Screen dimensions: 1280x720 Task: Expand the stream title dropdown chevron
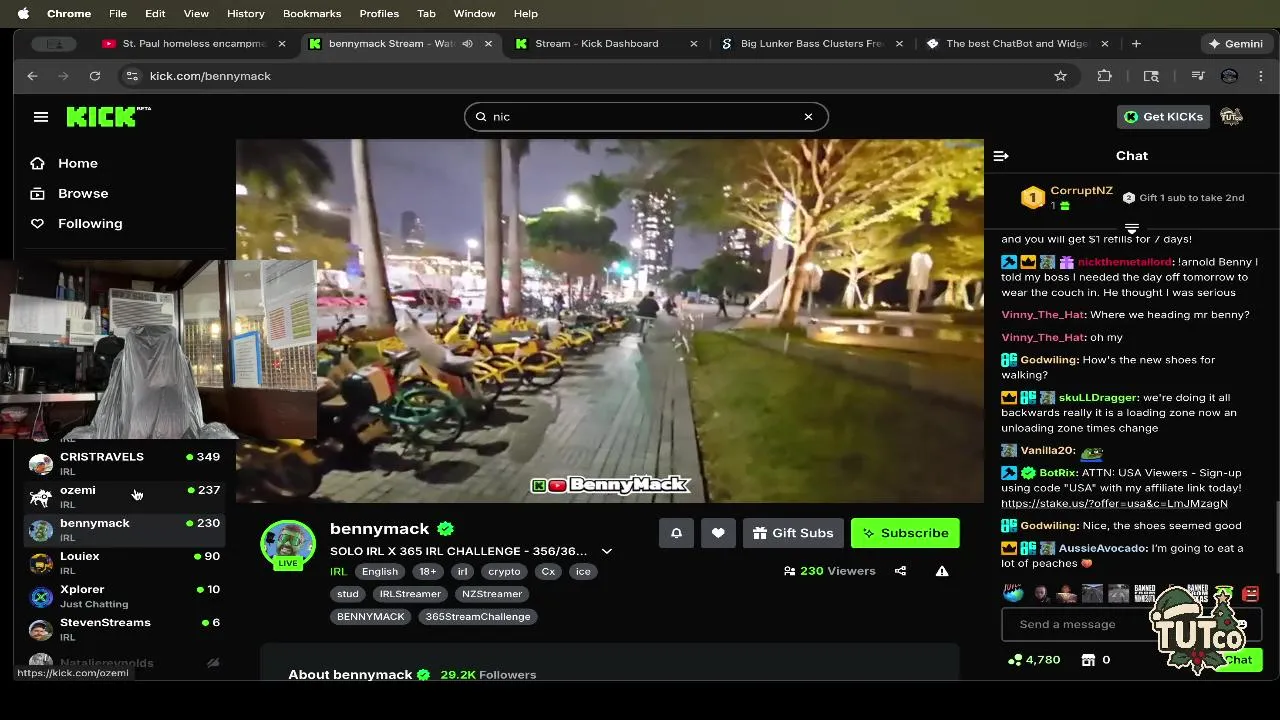pos(606,551)
